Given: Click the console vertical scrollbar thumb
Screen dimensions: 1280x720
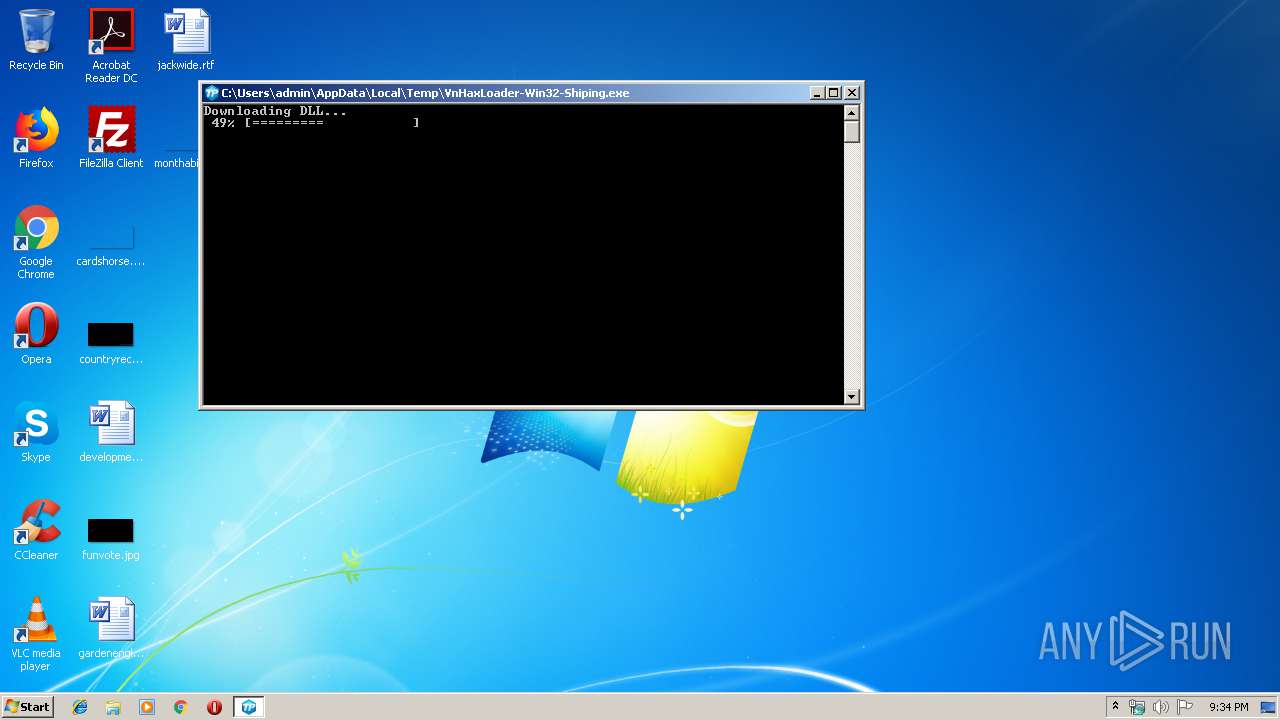Looking at the screenshot, I should (x=852, y=131).
